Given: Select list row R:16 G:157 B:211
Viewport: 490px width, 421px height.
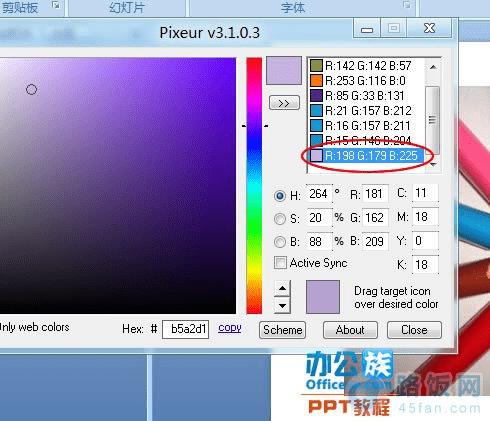Looking at the screenshot, I should pos(367,126).
